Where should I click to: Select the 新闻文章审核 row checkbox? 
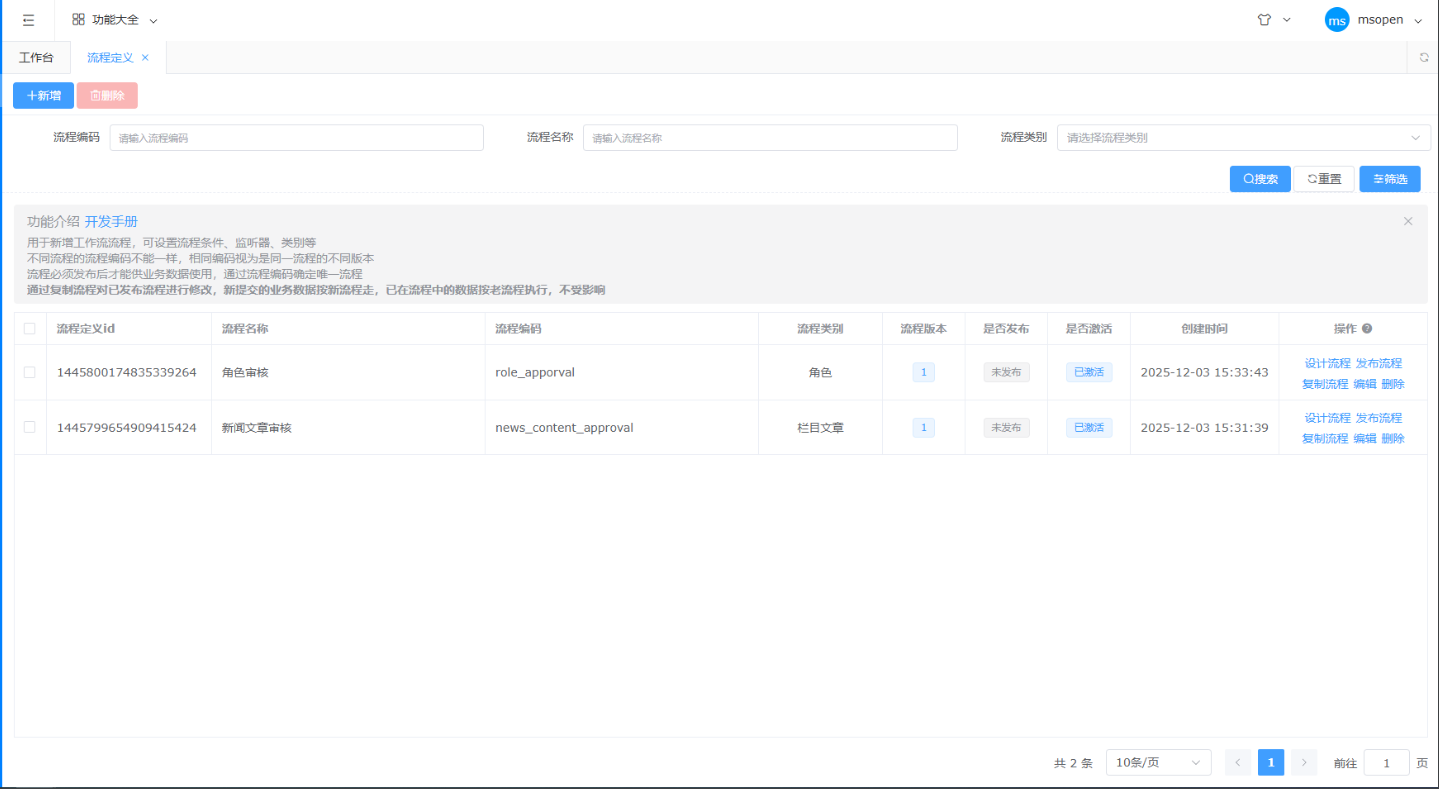[30, 427]
